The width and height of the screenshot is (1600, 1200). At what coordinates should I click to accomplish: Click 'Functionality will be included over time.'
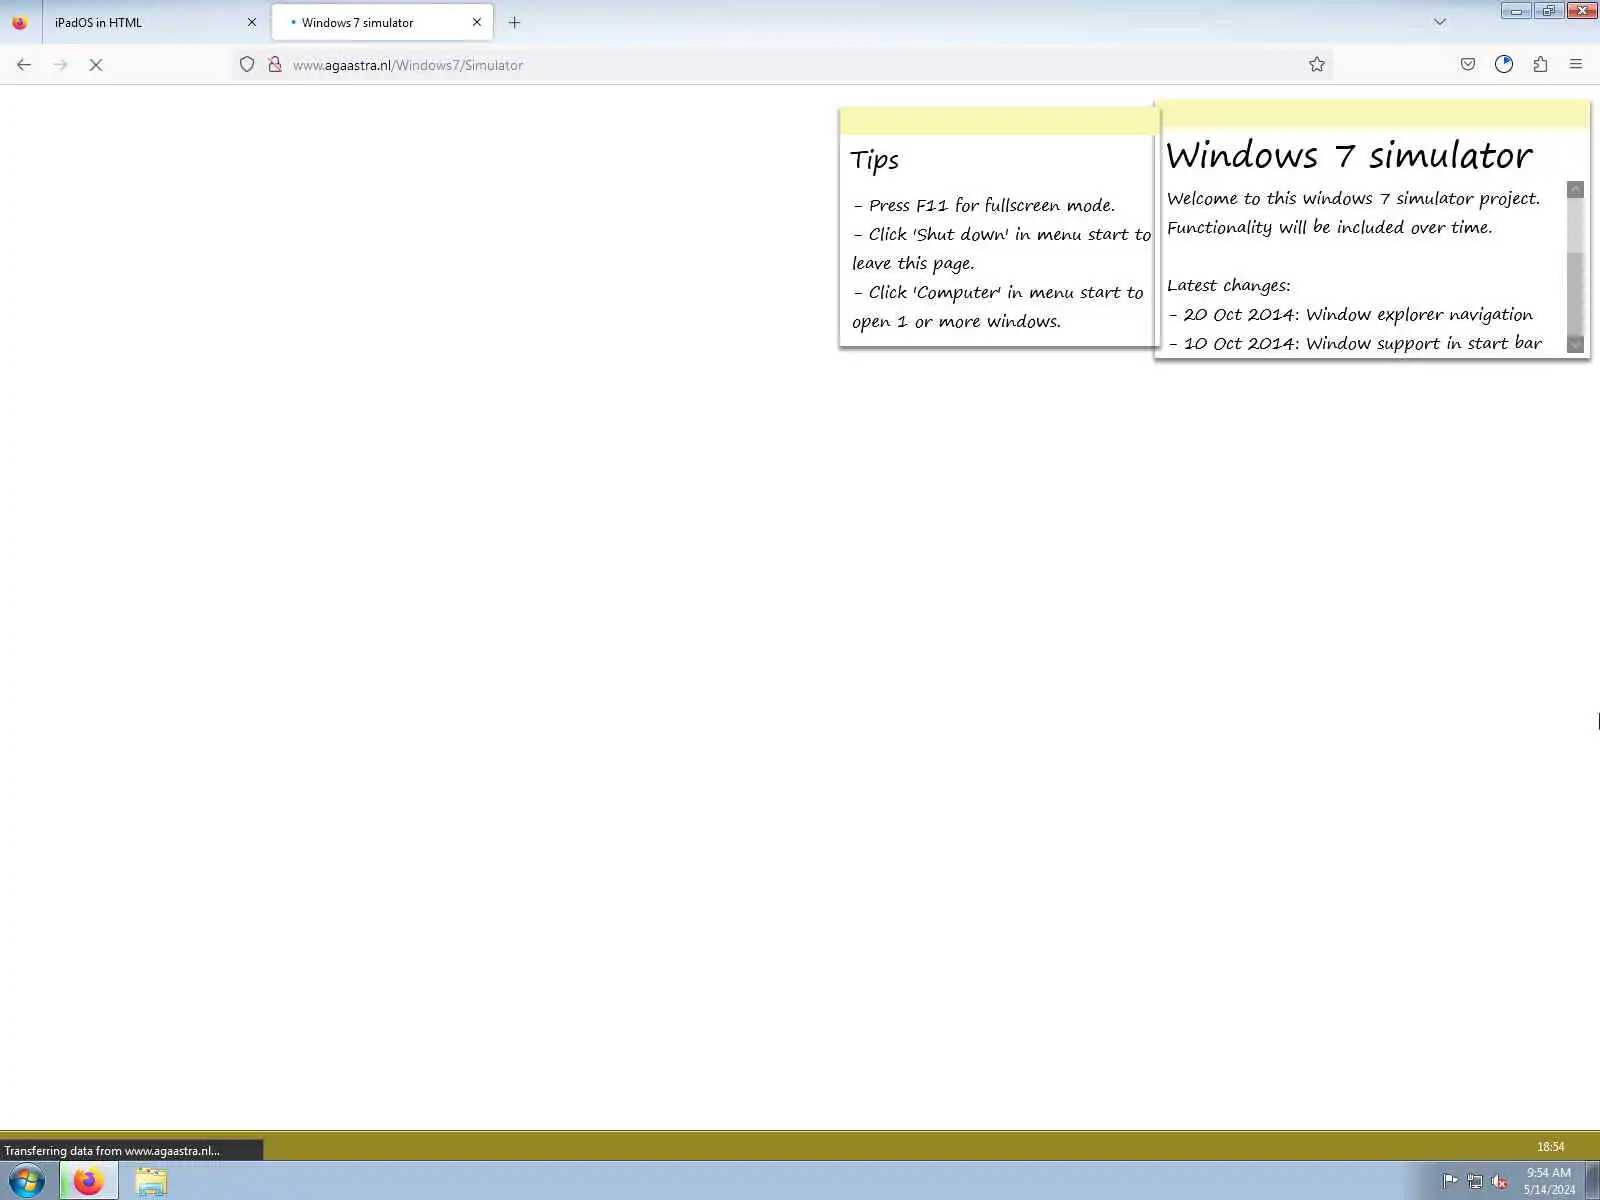(x=1330, y=227)
